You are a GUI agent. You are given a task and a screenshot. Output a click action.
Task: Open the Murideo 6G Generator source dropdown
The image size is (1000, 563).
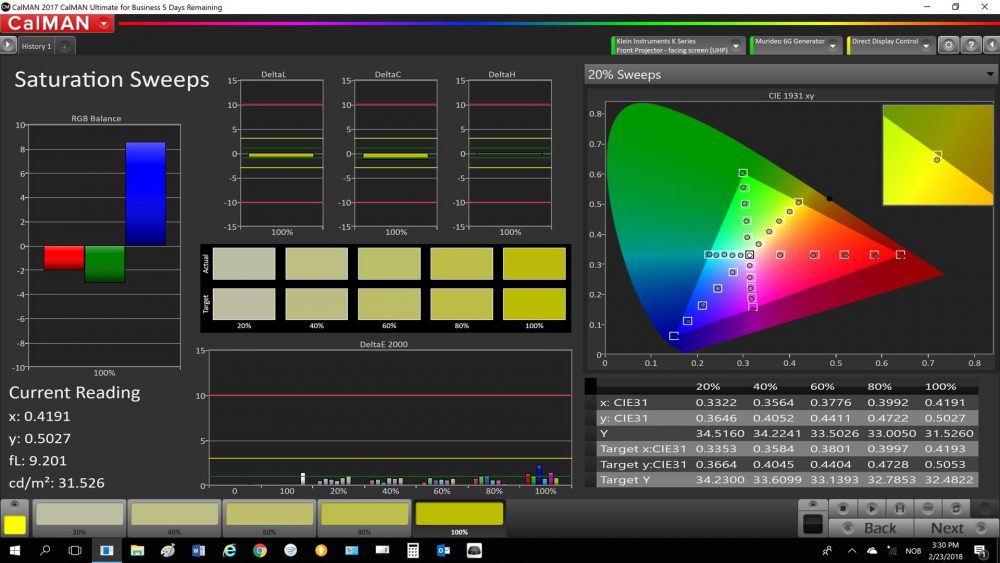tap(832, 45)
